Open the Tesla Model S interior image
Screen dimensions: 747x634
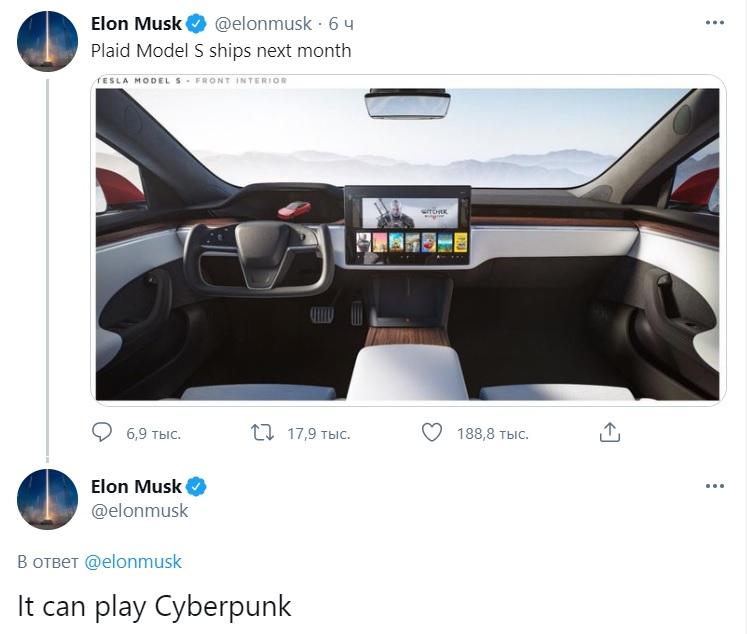(408, 240)
